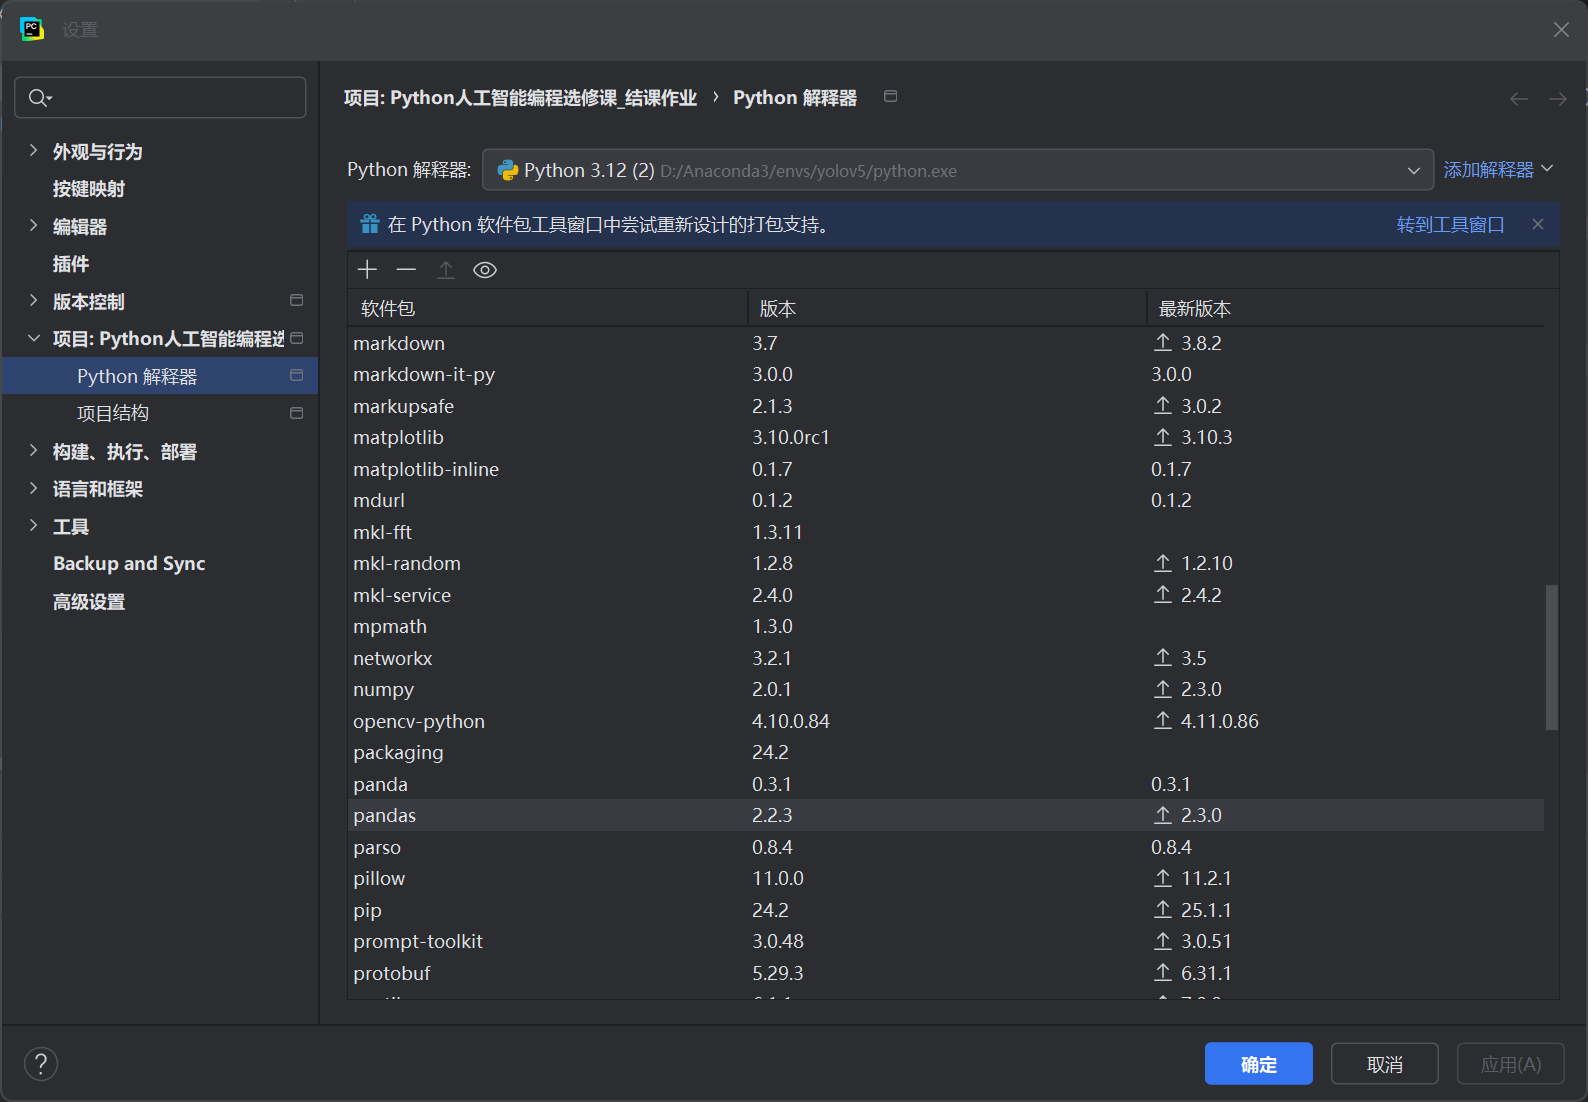Select the parso package row
1588x1102 pixels.
point(946,847)
